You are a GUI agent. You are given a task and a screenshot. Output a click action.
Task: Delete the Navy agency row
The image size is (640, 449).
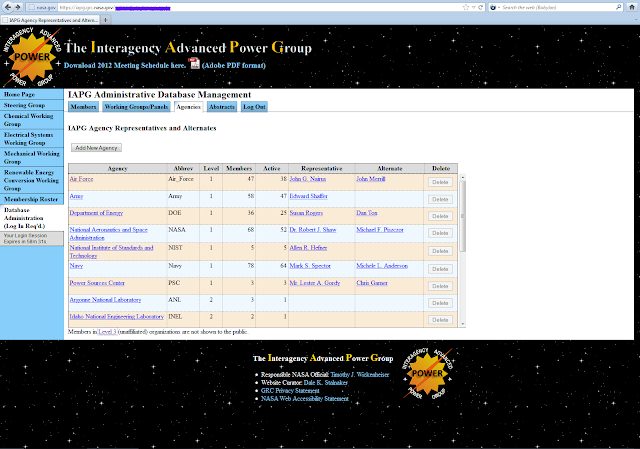[x=440, y=269]
